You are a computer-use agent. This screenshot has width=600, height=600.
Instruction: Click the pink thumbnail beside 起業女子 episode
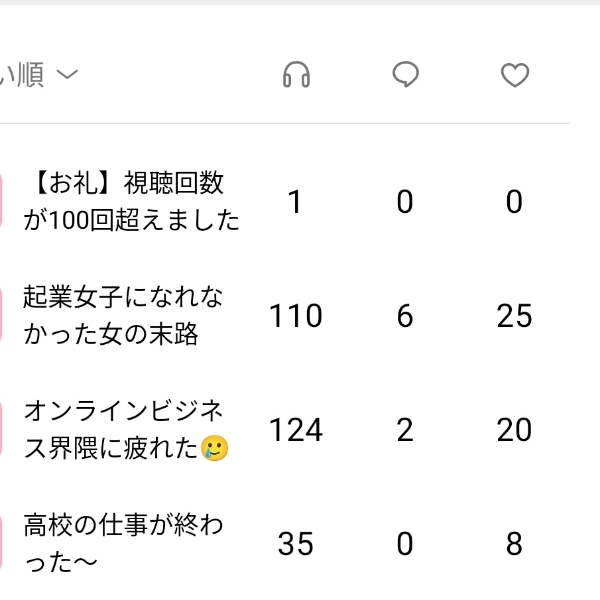3,315
